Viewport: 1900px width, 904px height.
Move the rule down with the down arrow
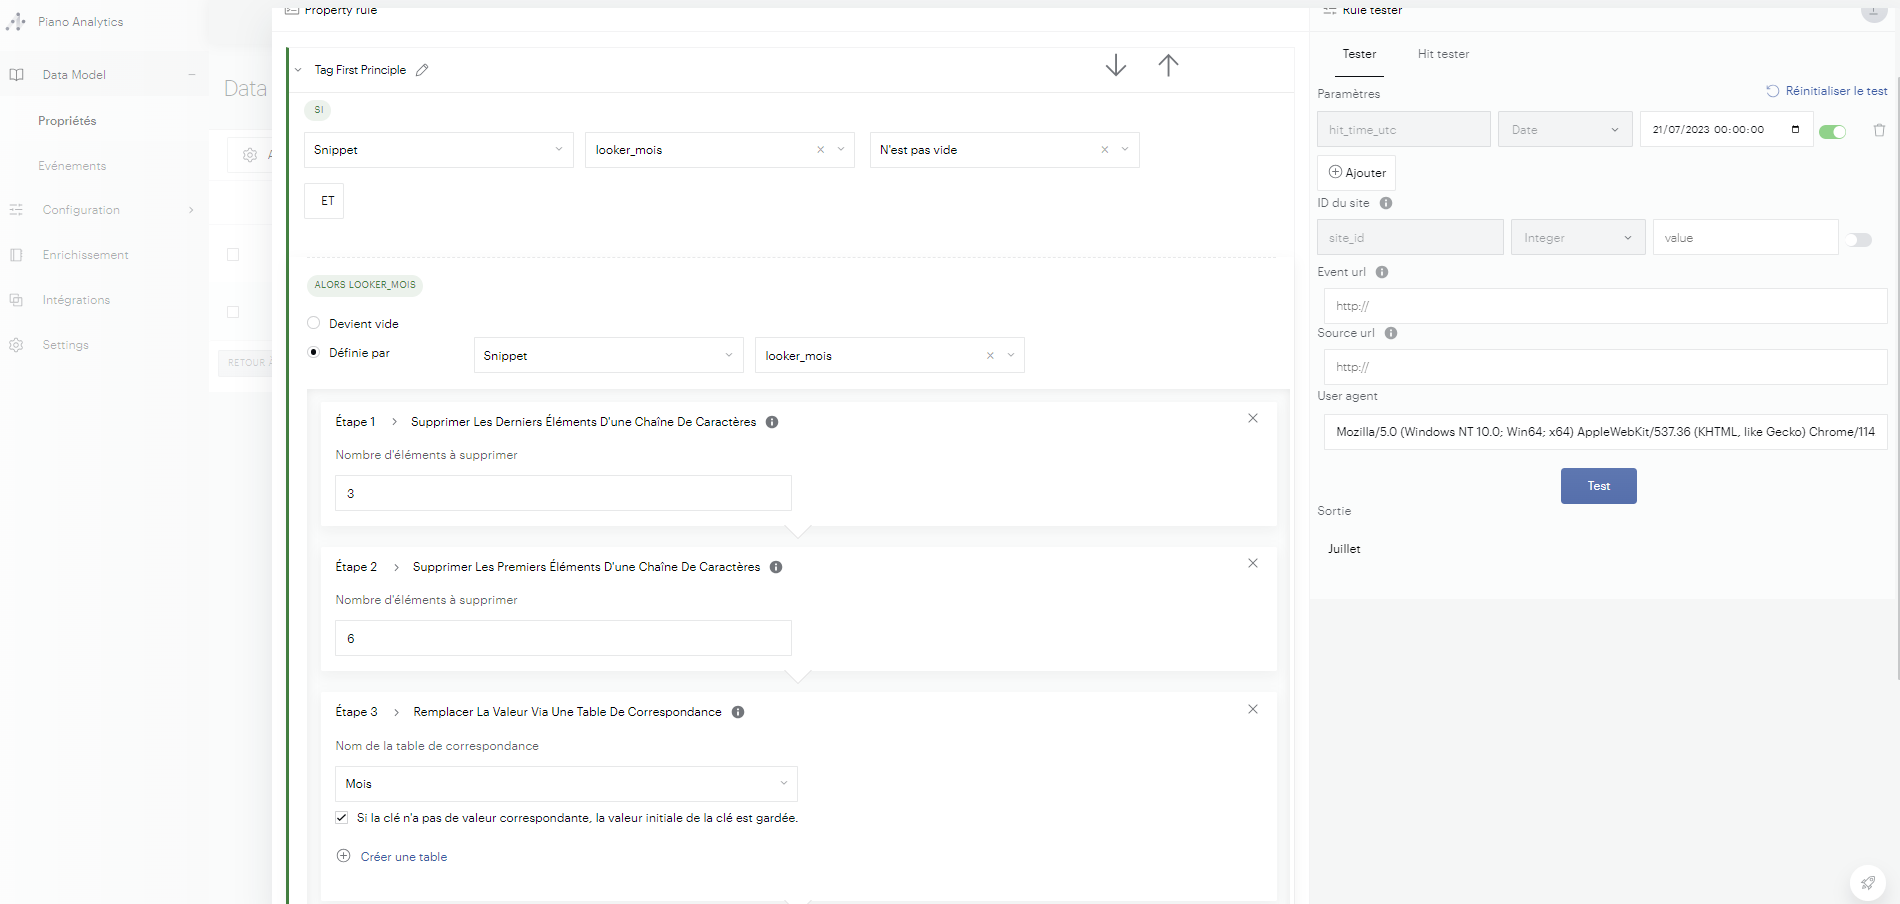[1115, 66]
